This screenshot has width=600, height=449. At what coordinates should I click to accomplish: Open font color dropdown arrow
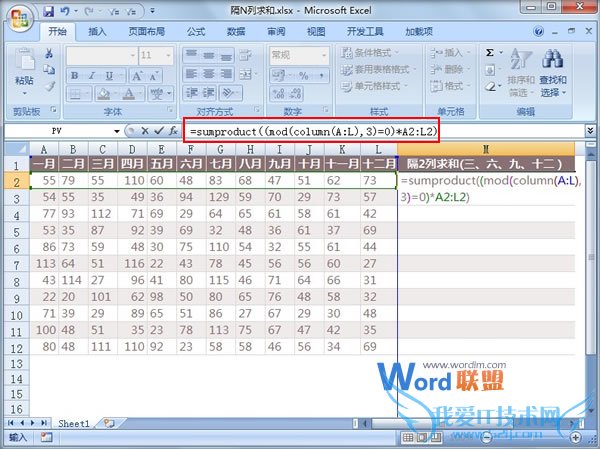coord(140,93)
